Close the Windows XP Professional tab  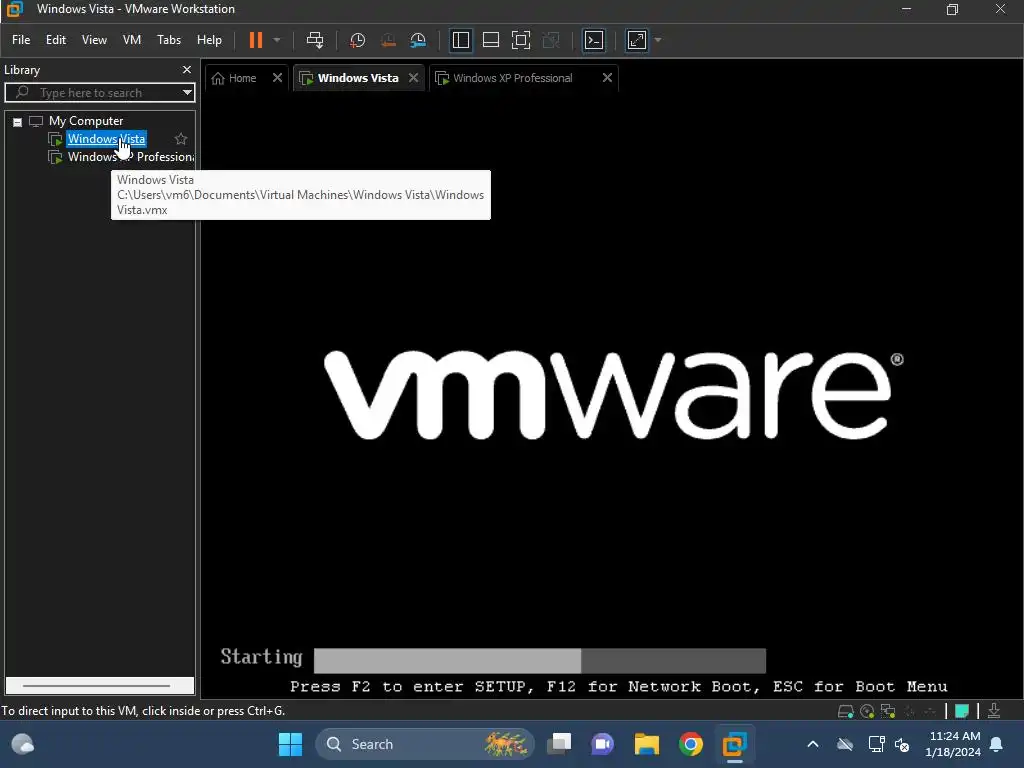pos(607,78)
